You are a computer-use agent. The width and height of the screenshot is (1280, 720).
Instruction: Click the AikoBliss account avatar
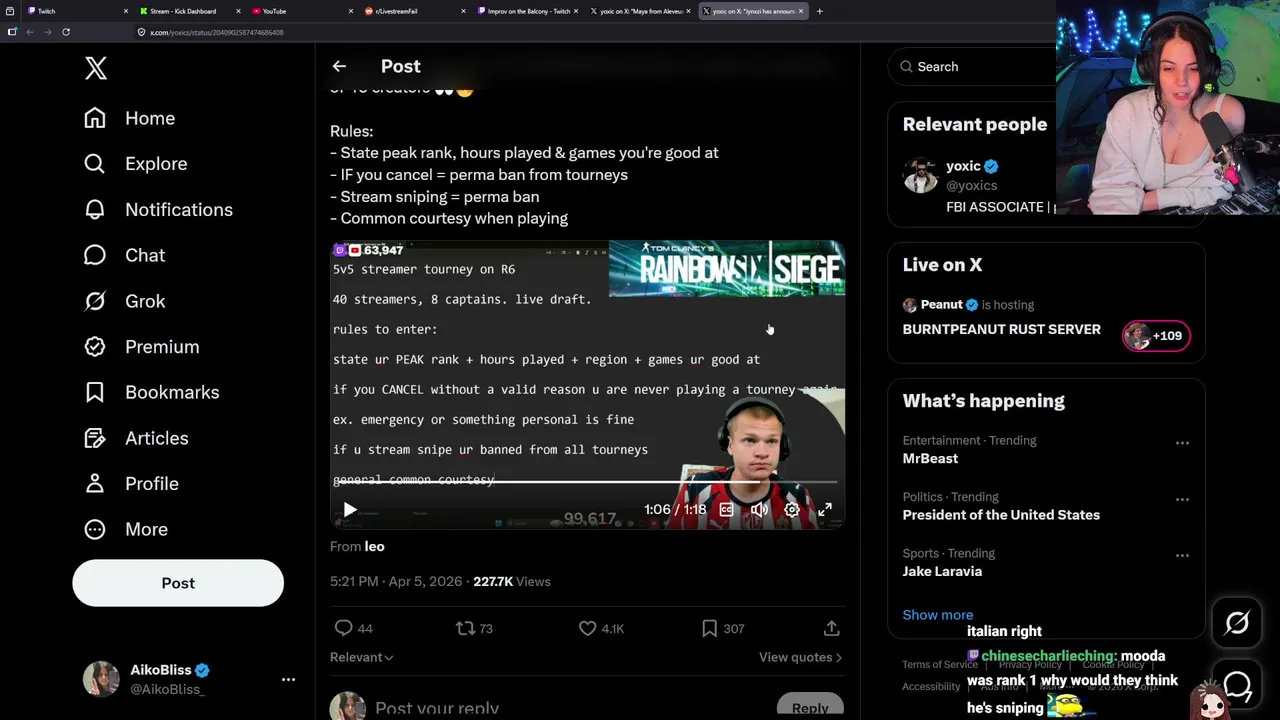(100, 679)
